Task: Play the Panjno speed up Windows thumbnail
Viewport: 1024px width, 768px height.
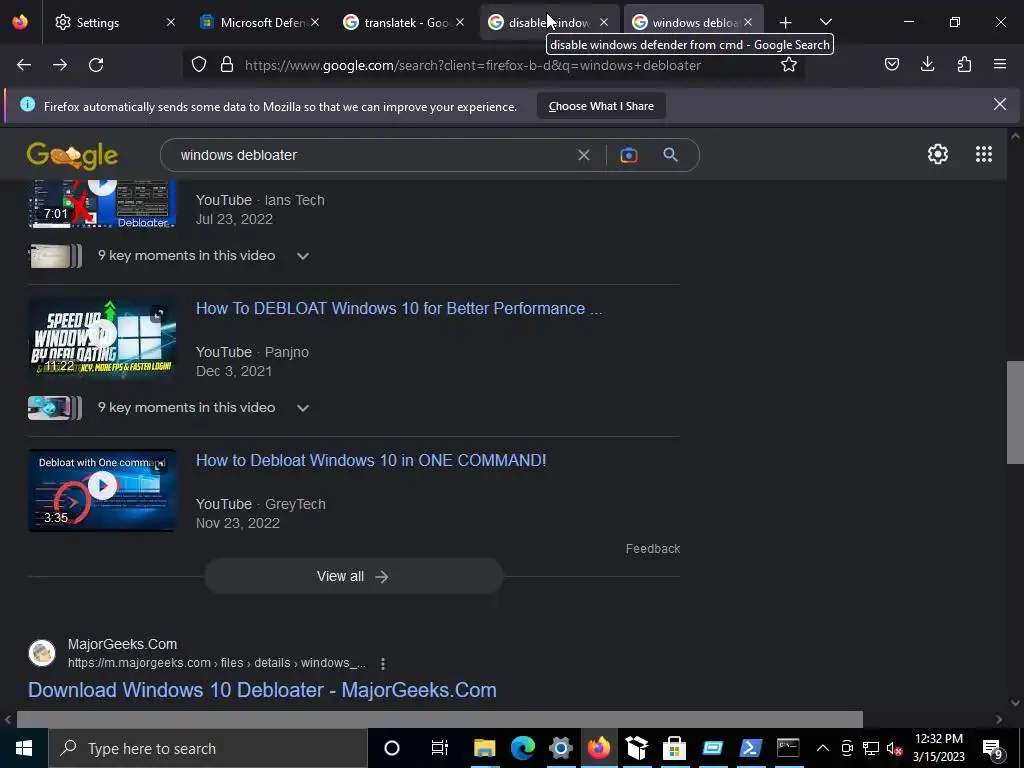Action: coord(102,337)
